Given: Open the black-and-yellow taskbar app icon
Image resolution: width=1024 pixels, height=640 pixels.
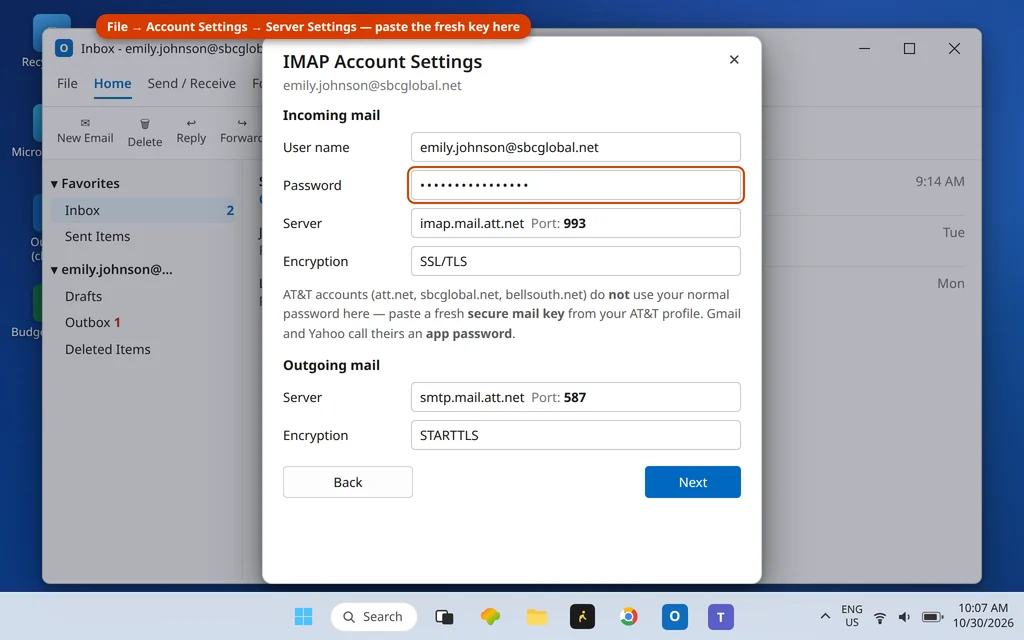Looking at the screenshot, I should [582, 616].
